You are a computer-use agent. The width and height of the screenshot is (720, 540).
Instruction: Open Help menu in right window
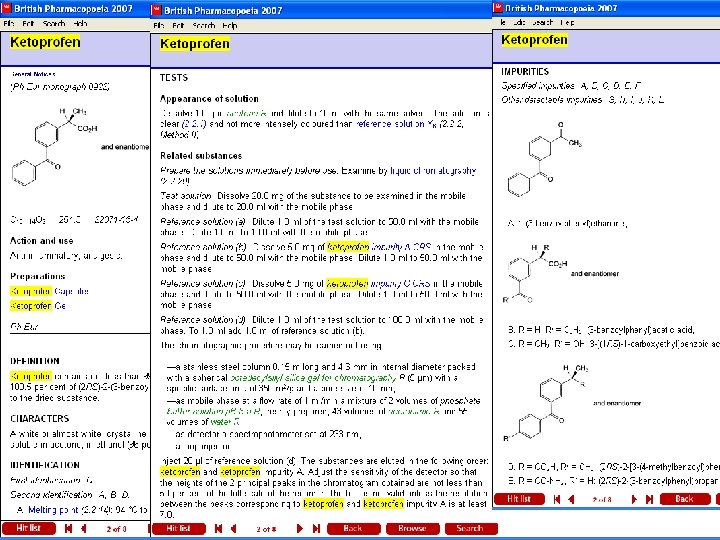coord(567,22)
